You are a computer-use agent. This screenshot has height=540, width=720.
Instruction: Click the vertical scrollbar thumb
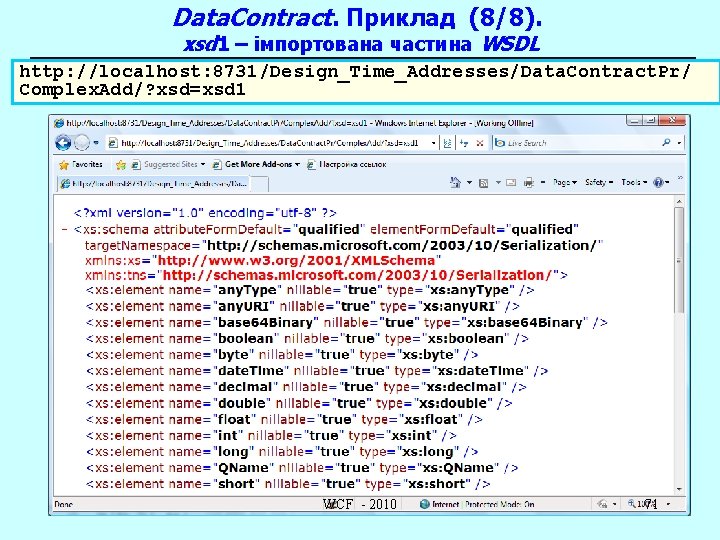coord(680,260)
